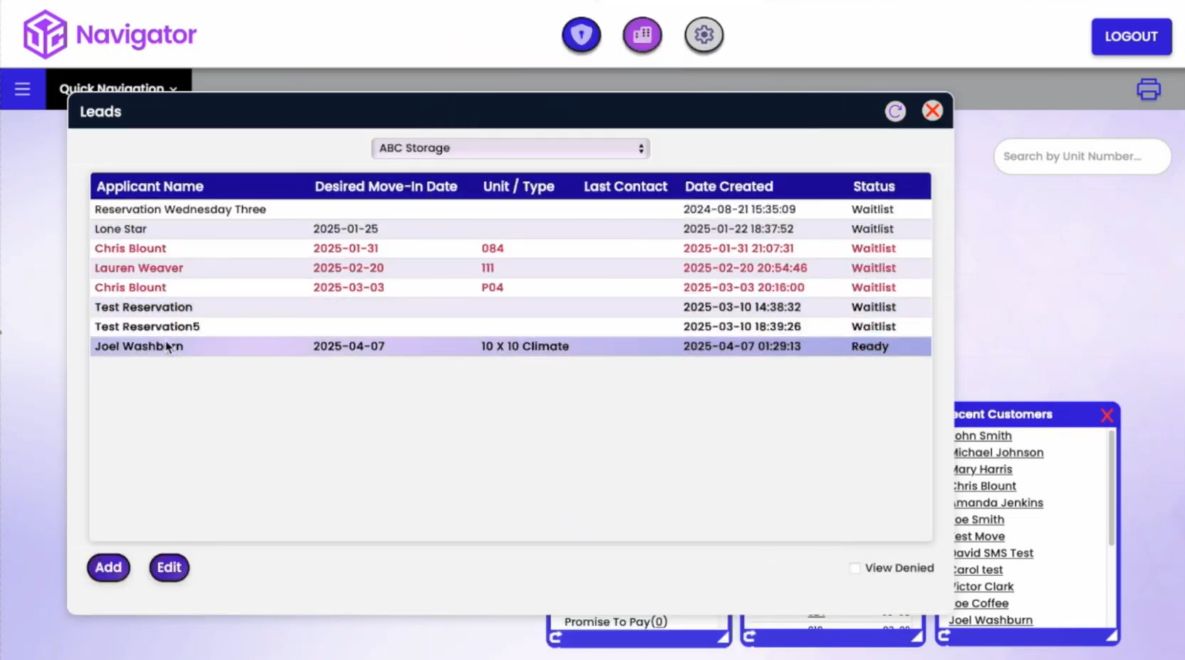
Task: Sort by the Unit / Type column
Action: 518,187
